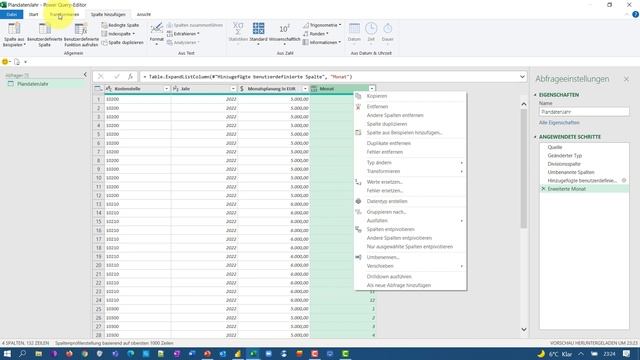The width and height of the screenshot is (640, 360).
Task: Choose Als neue Abfrage hinzufügen
Action: pyautogui.click(x=398, y=285)
